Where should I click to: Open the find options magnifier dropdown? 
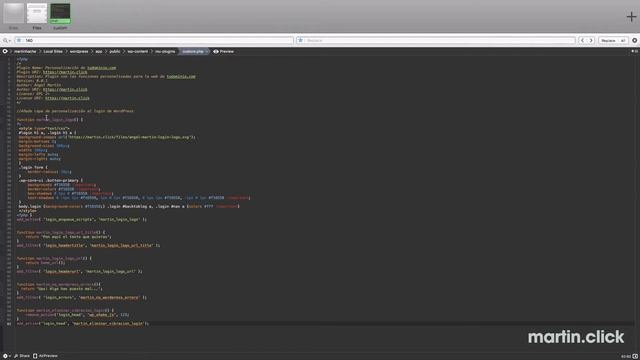[x=6, y=40]
